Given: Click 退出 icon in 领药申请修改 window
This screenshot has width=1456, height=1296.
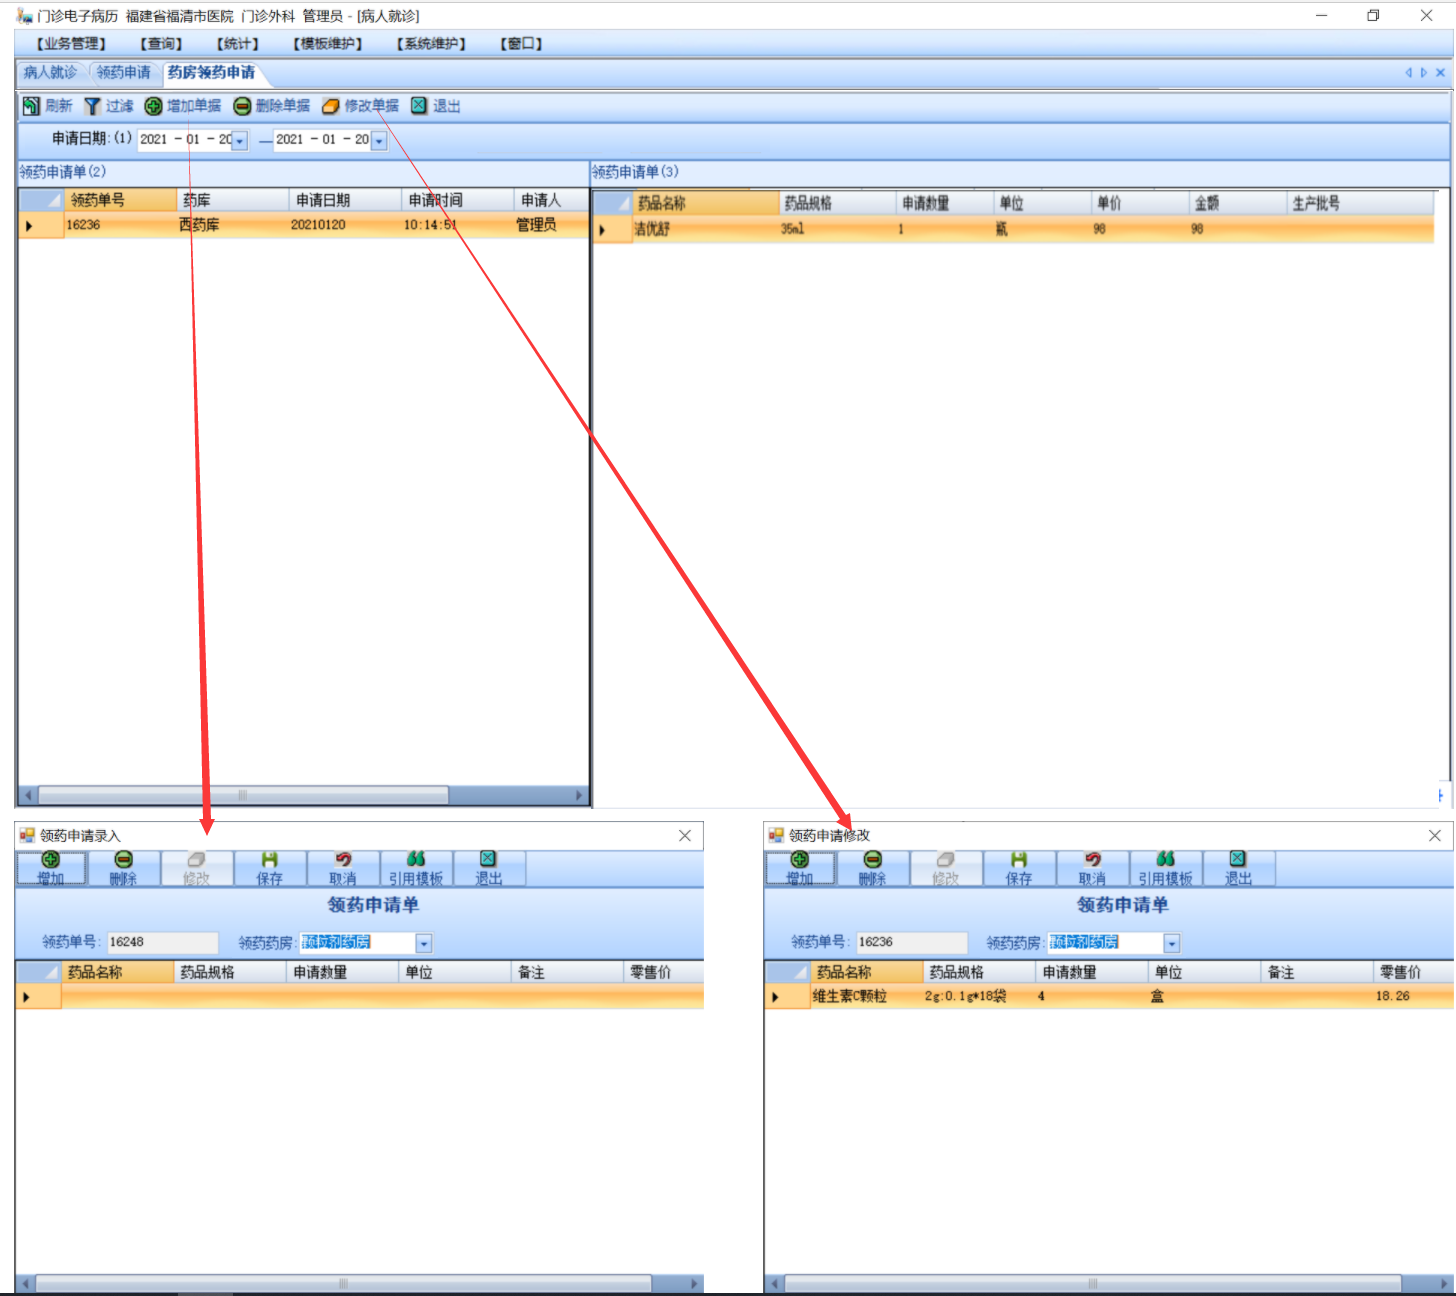Looking at the screenshot, I should coord(1237,859).
